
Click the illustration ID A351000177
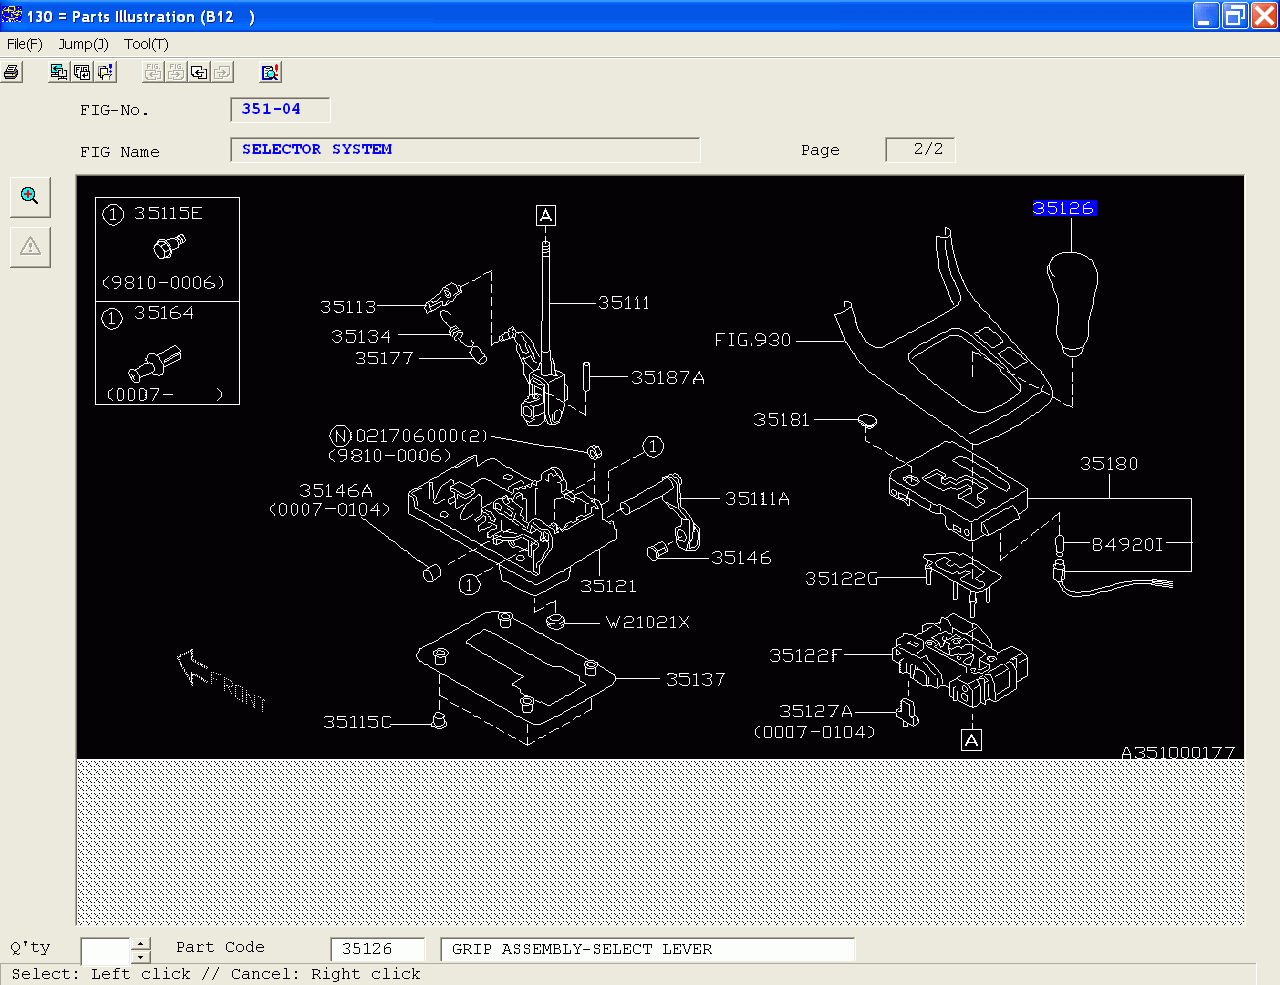click(1178, 752)
